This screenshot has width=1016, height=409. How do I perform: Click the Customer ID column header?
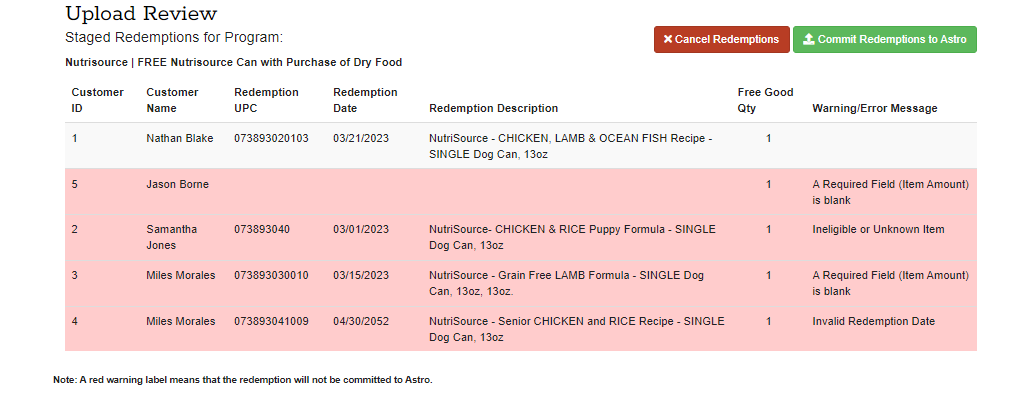tap(97, 100)
